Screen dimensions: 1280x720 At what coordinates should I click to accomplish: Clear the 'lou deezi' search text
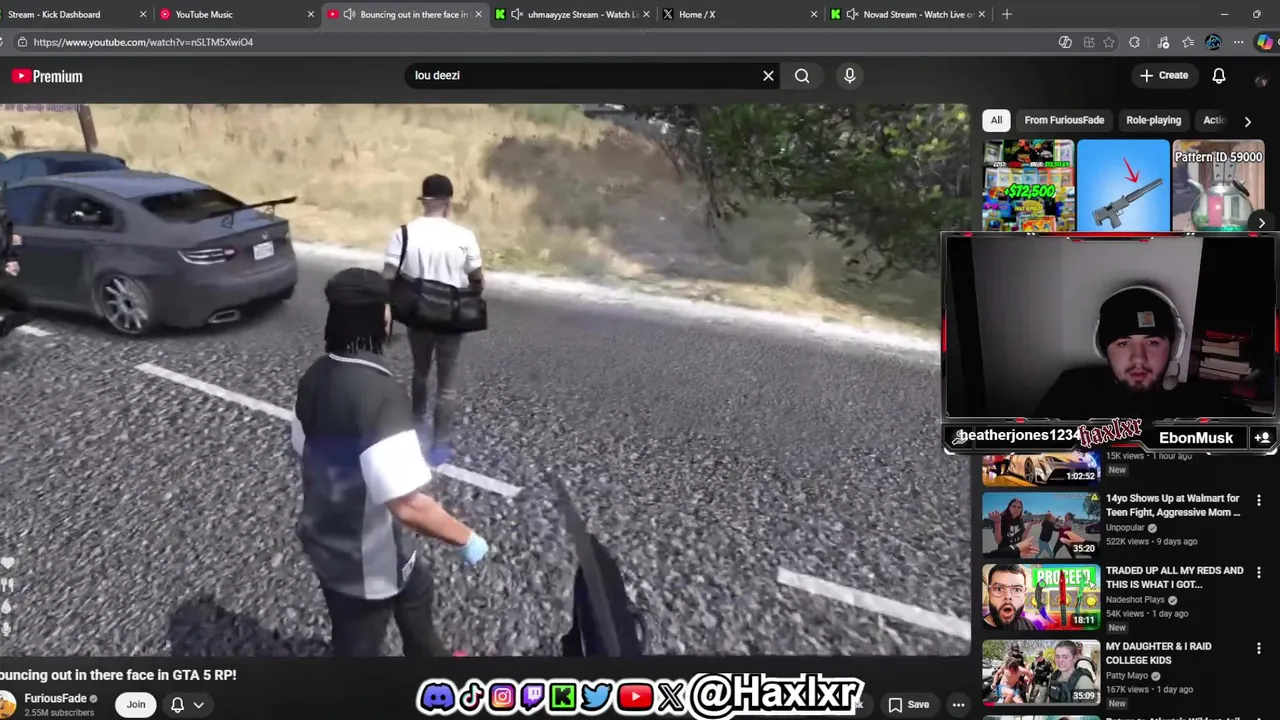coord(768,76)
